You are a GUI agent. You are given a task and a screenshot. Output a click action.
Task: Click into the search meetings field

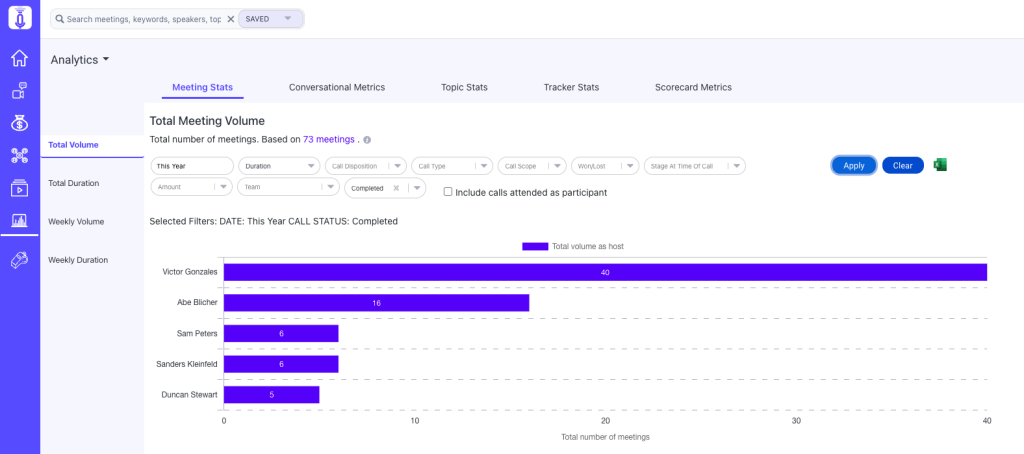tap(144, 19)
